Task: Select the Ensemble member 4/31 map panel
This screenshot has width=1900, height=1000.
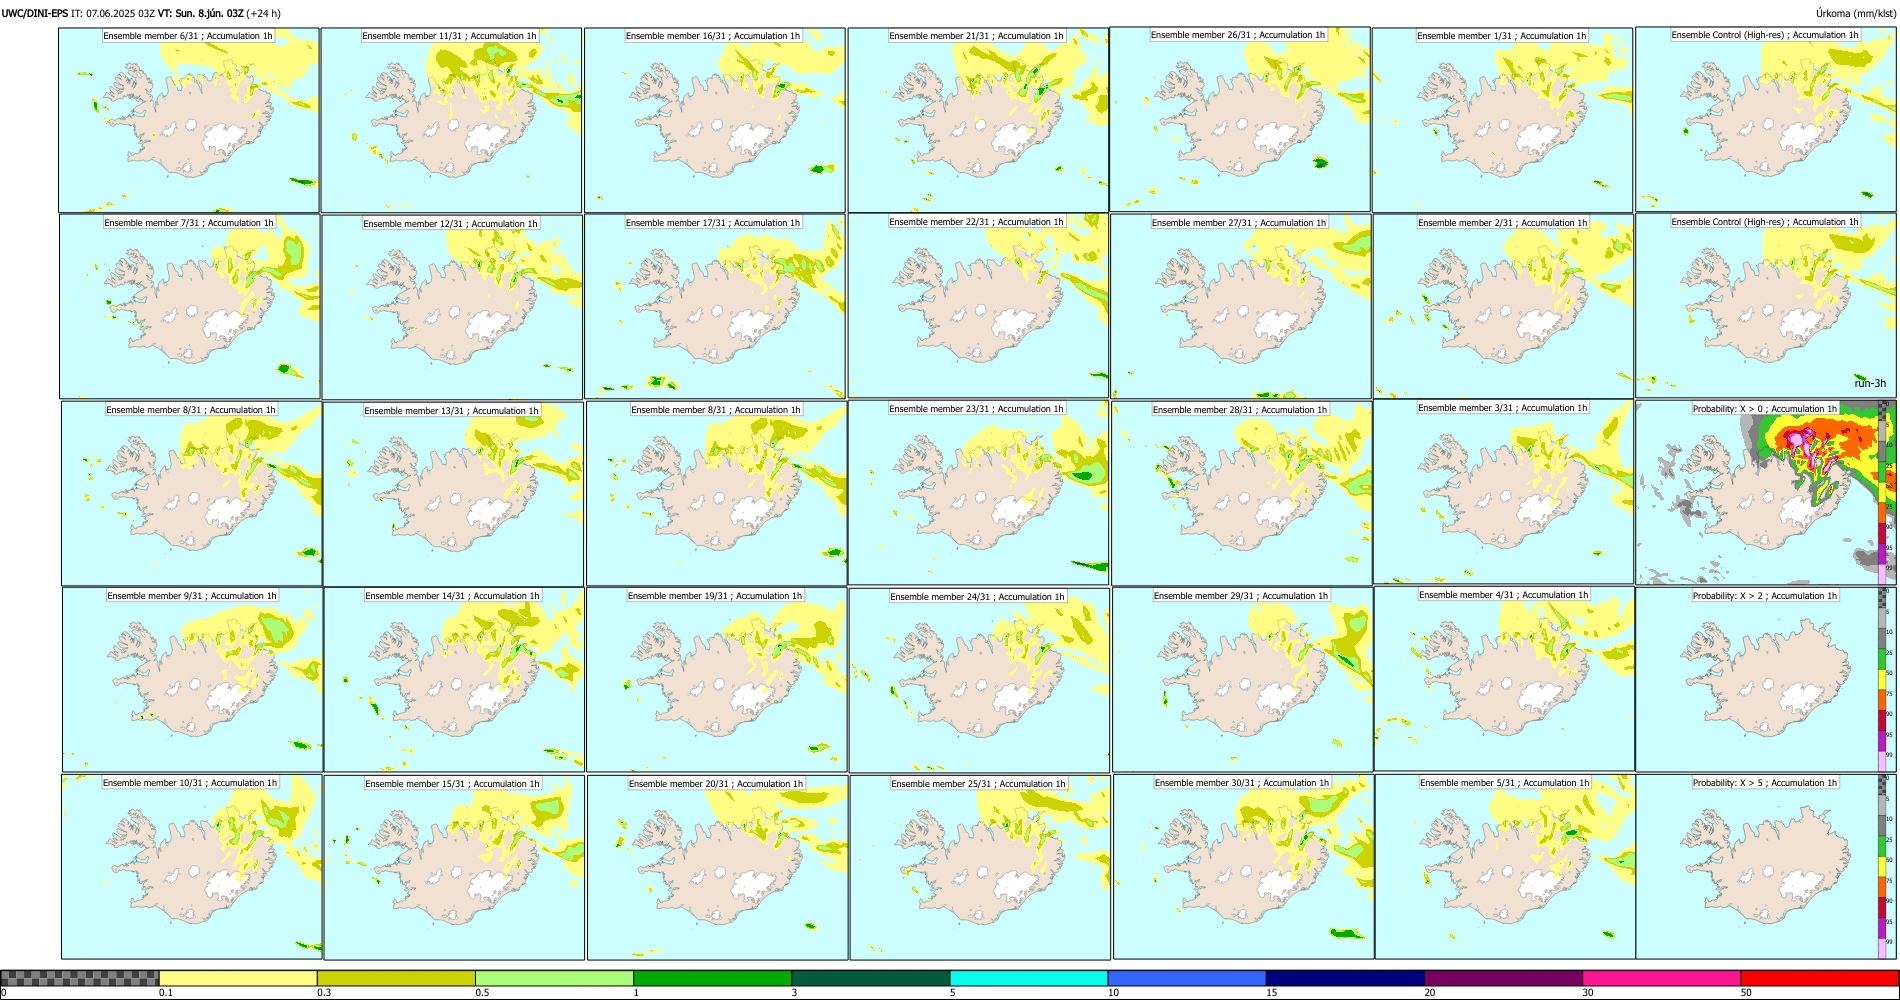Action: [1505, 679]
